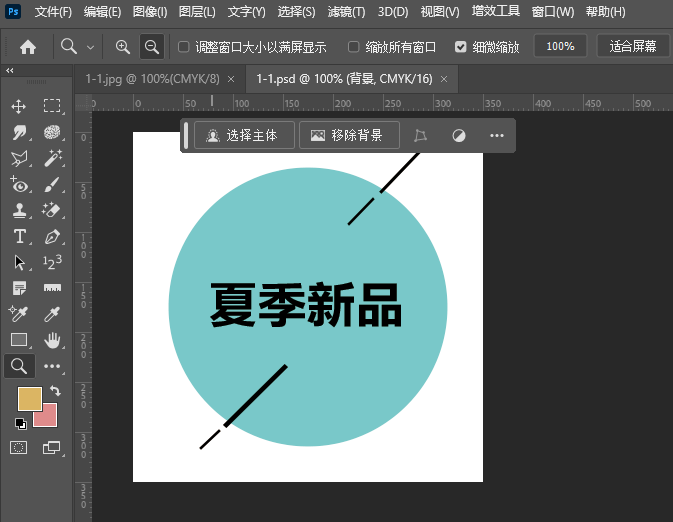Open the 文字(Y) menu
The height and width of the screenshot is (522, 673).
tap(246, 12)
